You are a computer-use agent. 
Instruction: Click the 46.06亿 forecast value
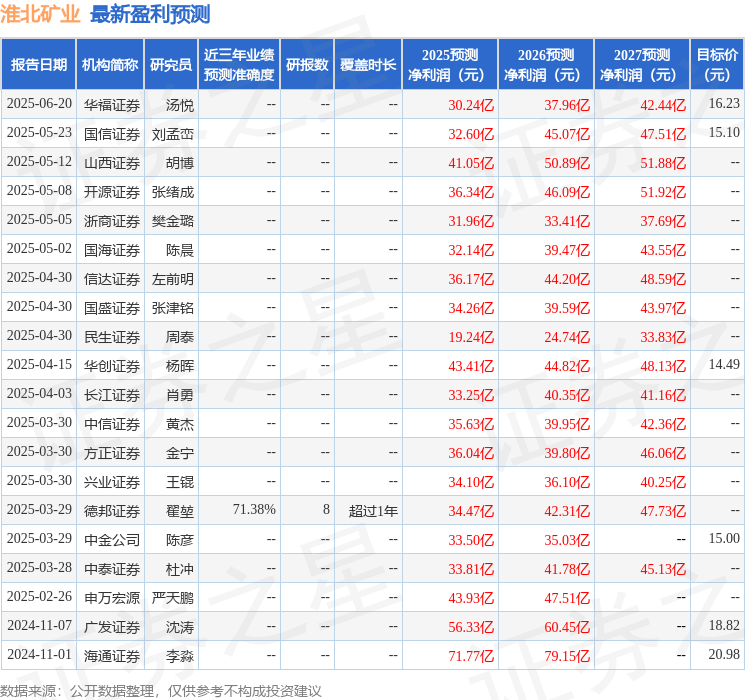click(663, 453)
